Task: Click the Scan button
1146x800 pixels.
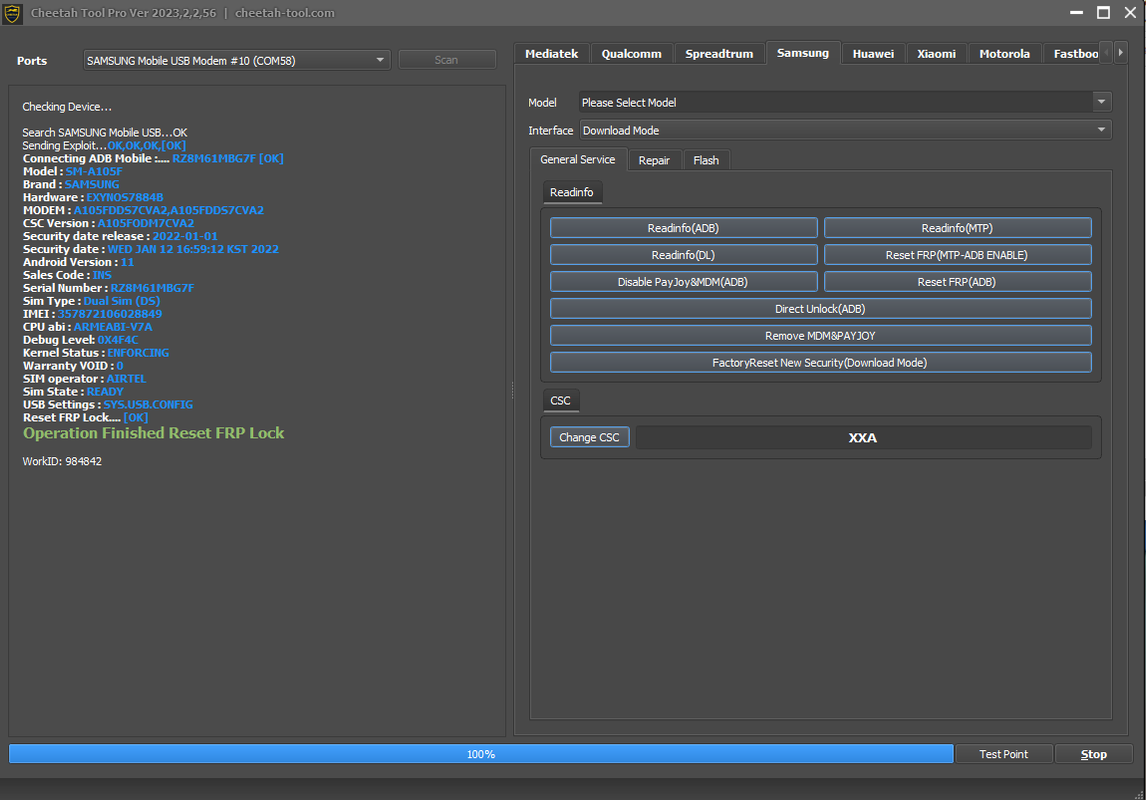Action: click(447, 60)
